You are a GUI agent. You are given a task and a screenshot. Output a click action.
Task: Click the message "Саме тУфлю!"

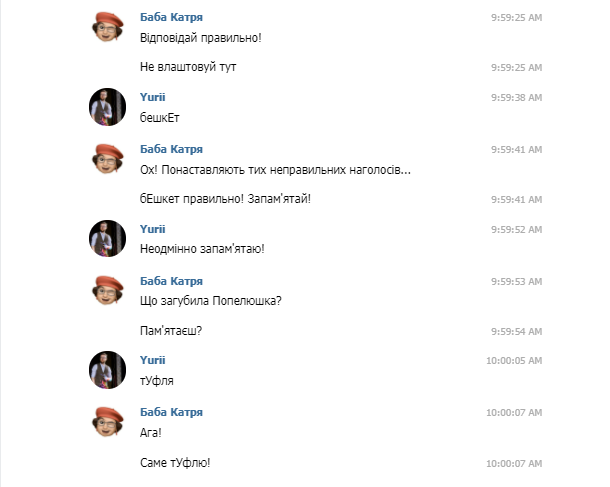click(x=175, y=462)
